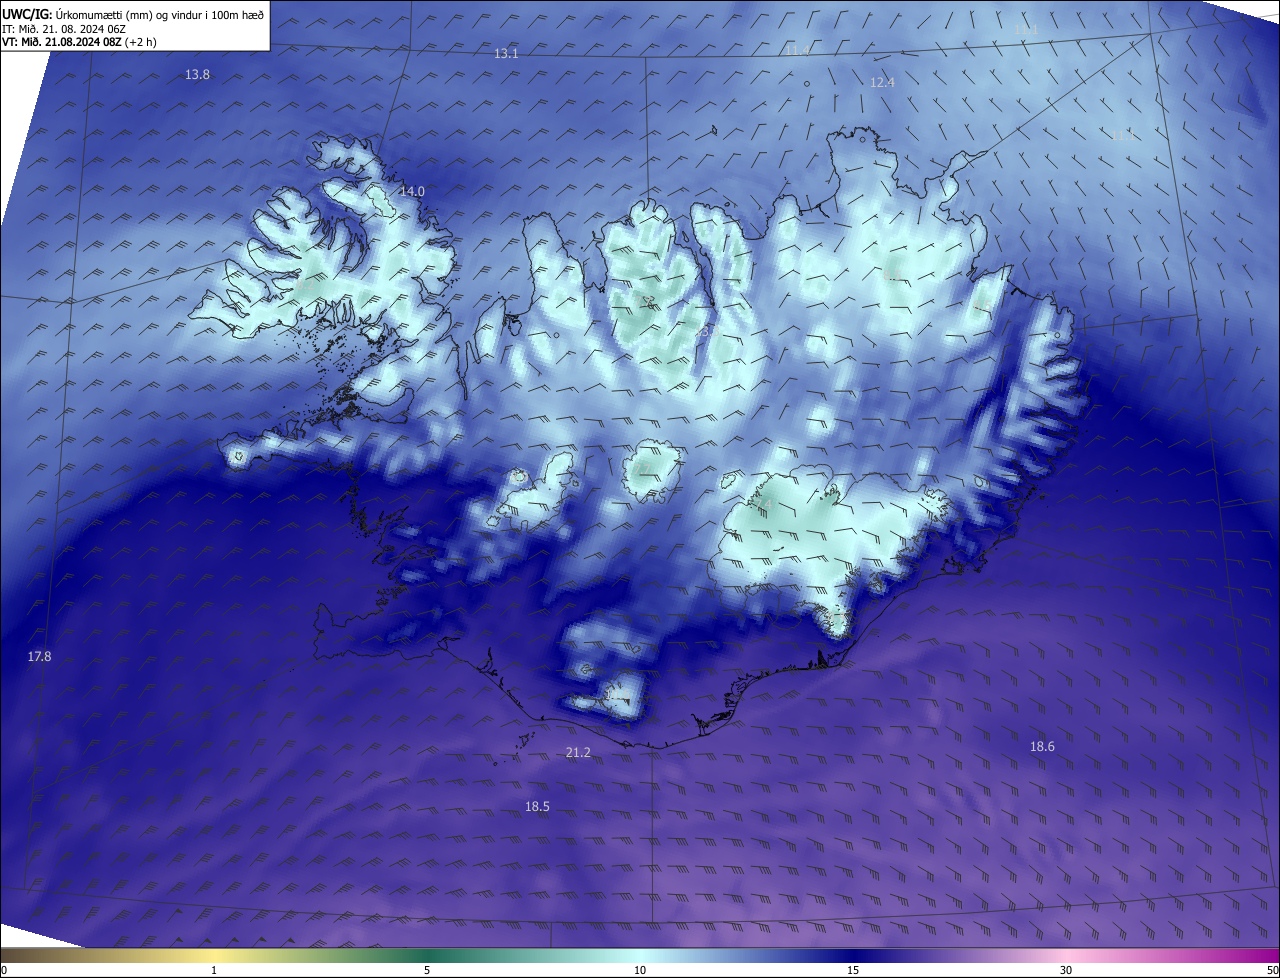This screenshot has height=978, width=1280.
Task: Click the 18.5 value label
Action: pos(537,806)
